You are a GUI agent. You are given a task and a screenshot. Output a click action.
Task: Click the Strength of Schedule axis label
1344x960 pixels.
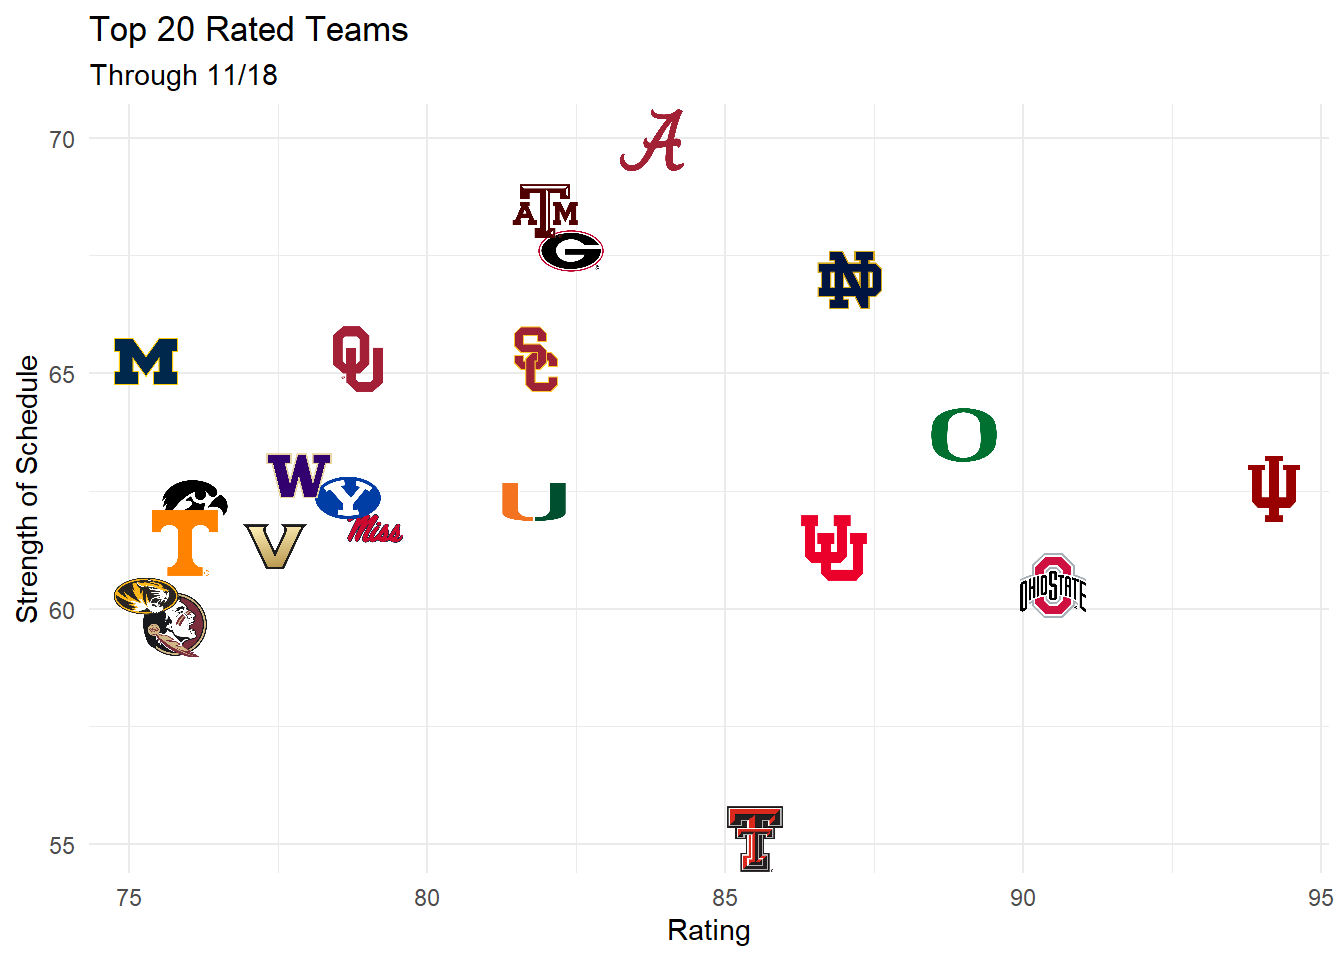pyautogui.click(x=27, y=489)
